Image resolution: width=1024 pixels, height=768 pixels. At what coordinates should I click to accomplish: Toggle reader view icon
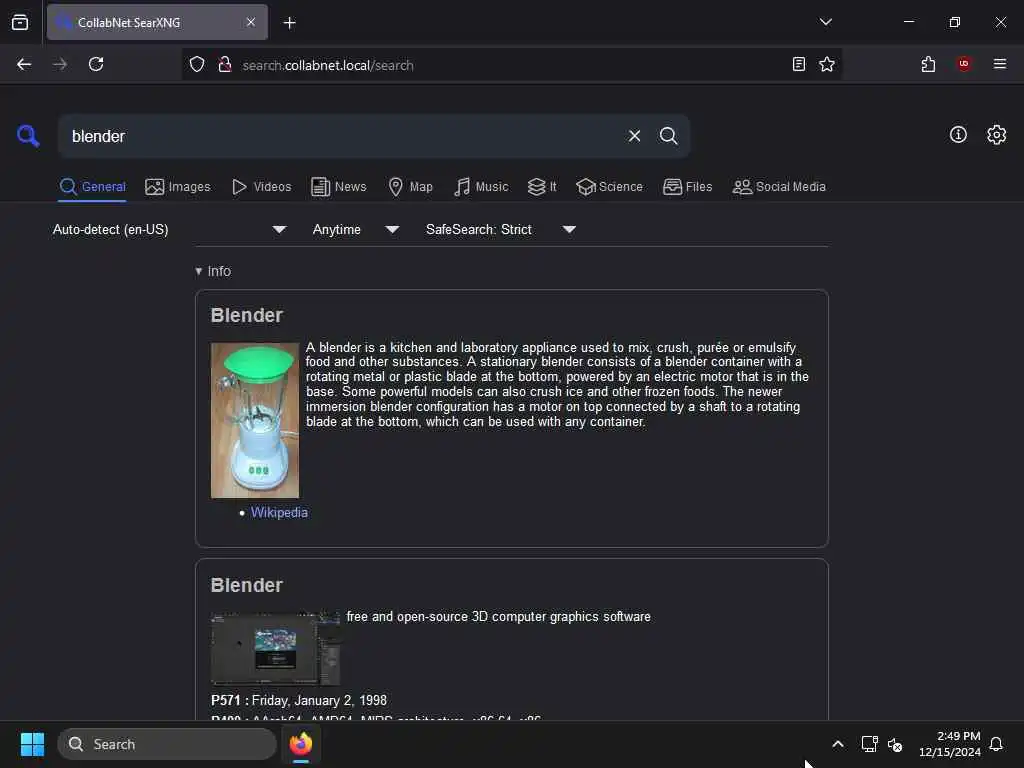[799, 64]
